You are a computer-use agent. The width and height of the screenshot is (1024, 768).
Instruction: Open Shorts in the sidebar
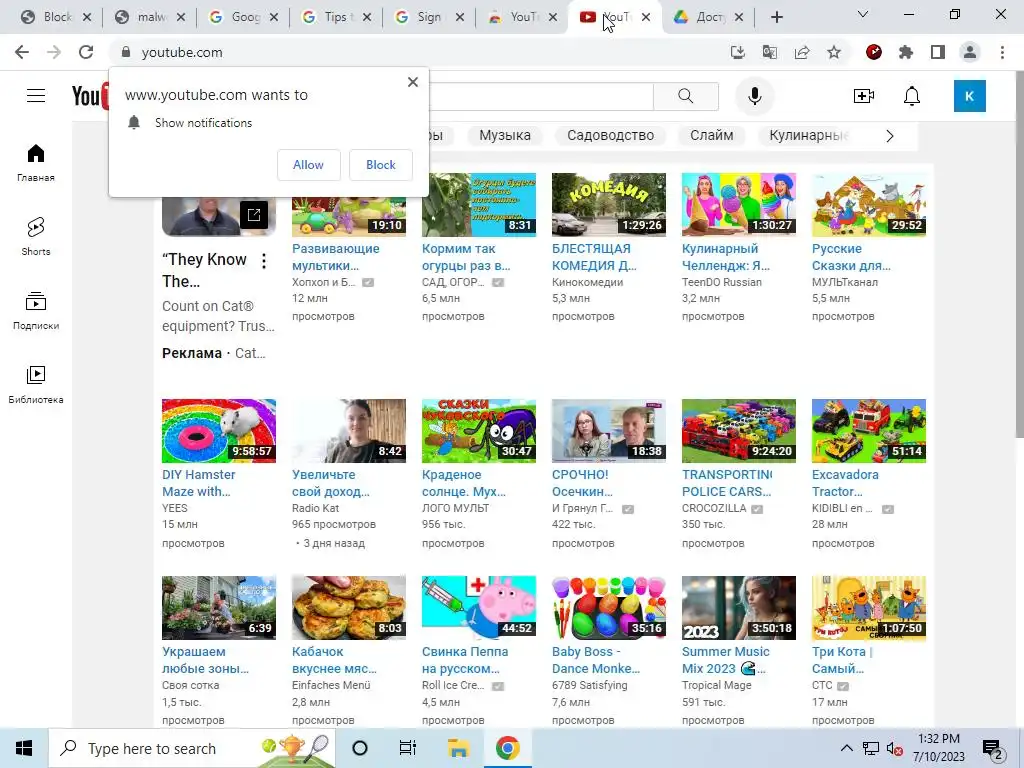36,236
